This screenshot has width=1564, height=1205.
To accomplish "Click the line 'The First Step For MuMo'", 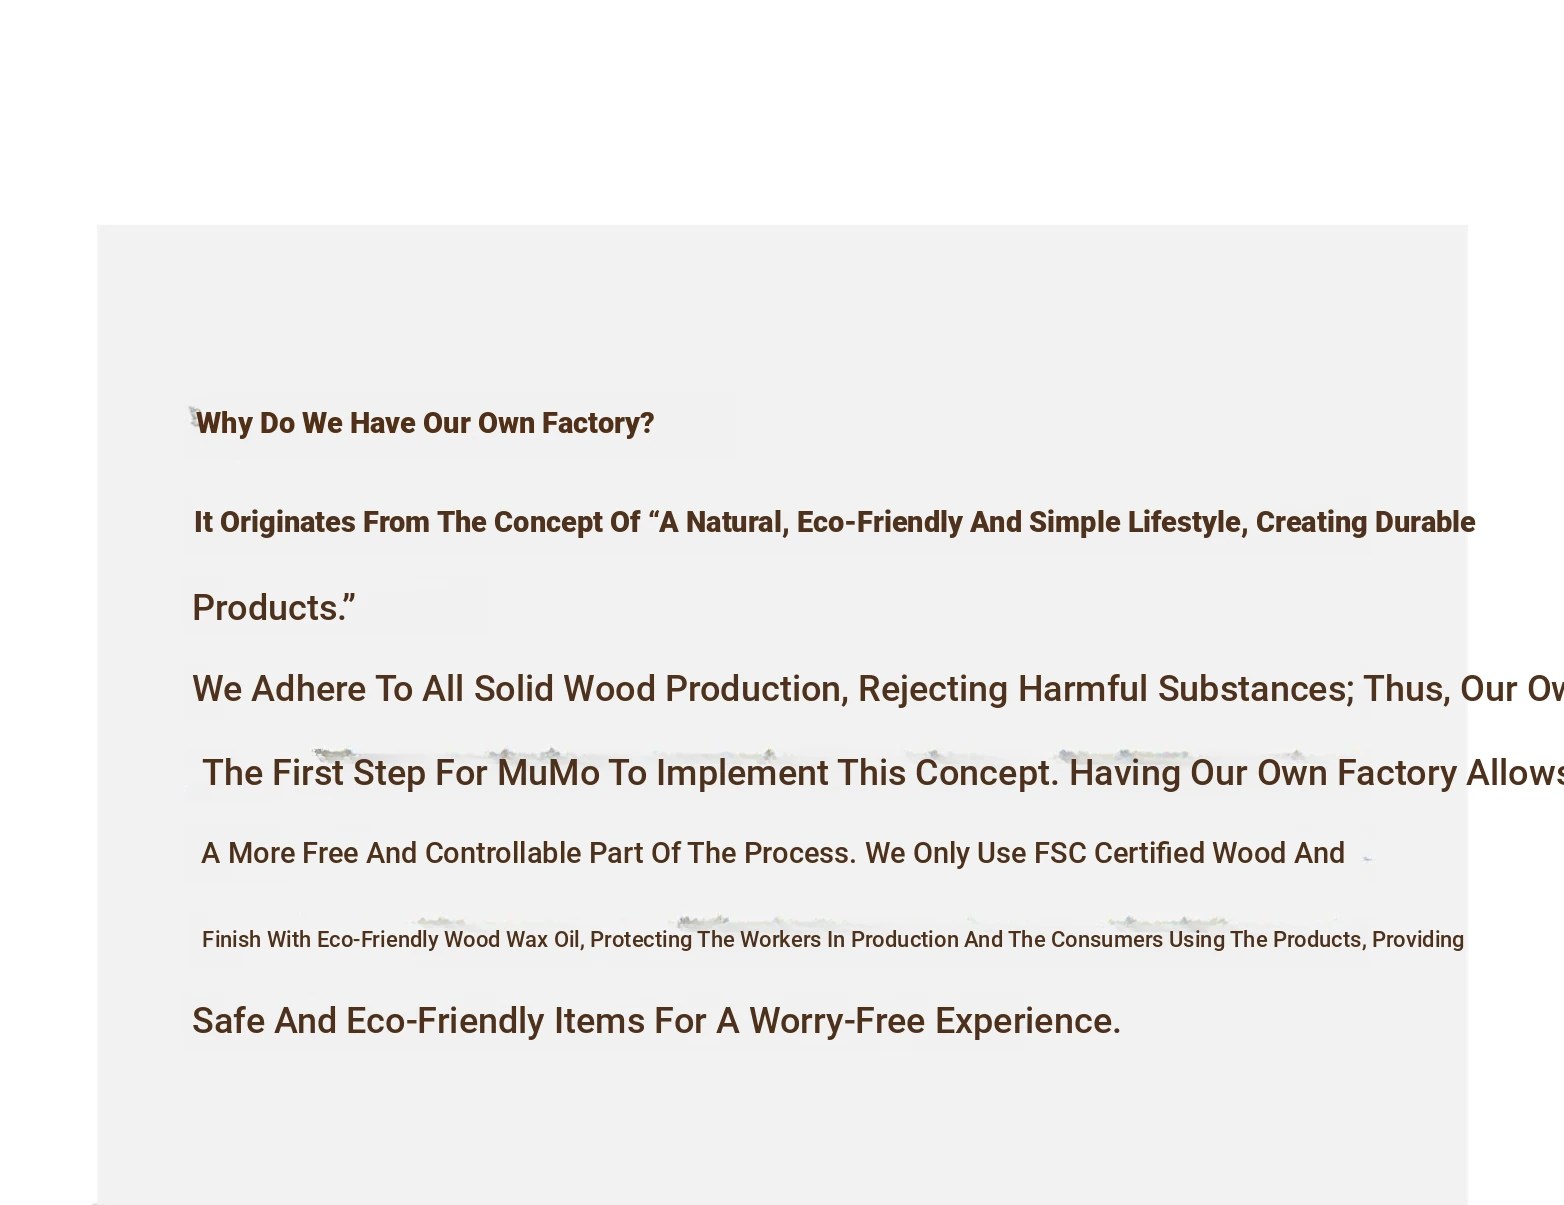I will click(x=883, y=773).
